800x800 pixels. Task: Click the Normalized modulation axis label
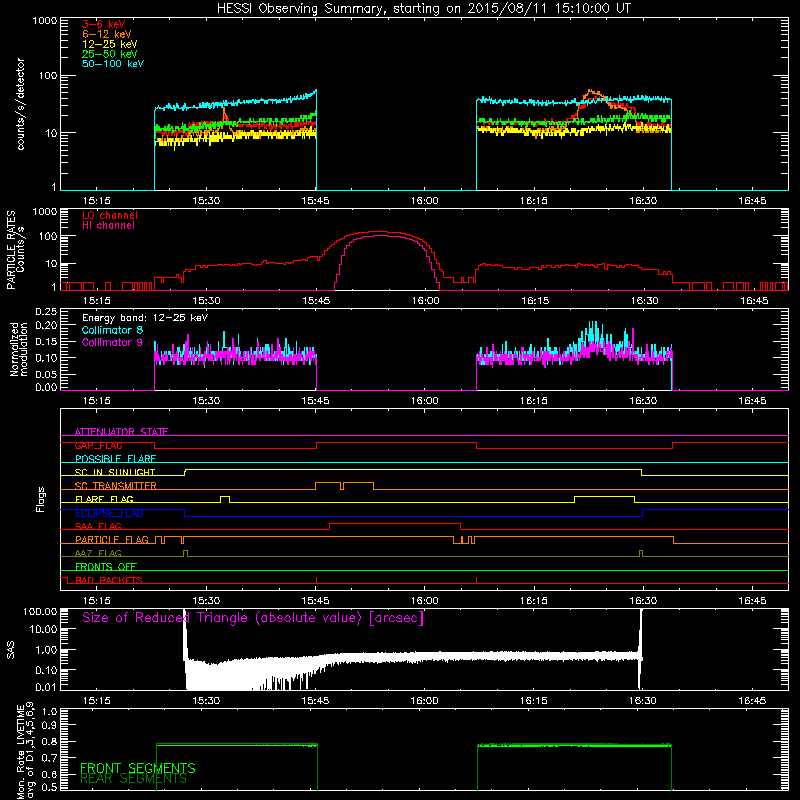coord(18,349)
